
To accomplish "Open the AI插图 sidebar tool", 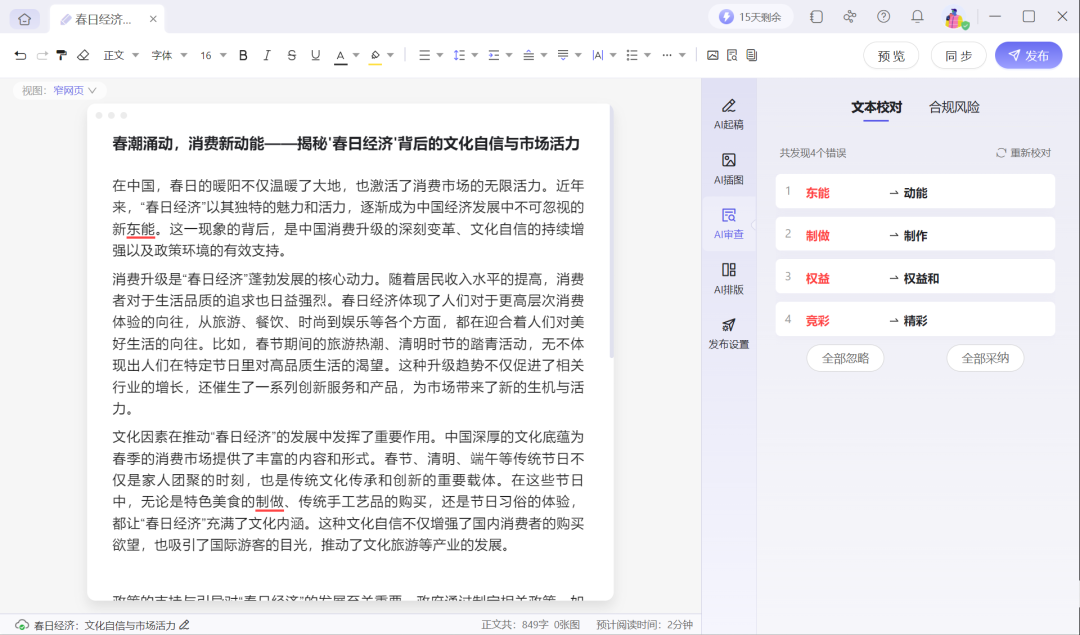I will [x=729, y=169].
